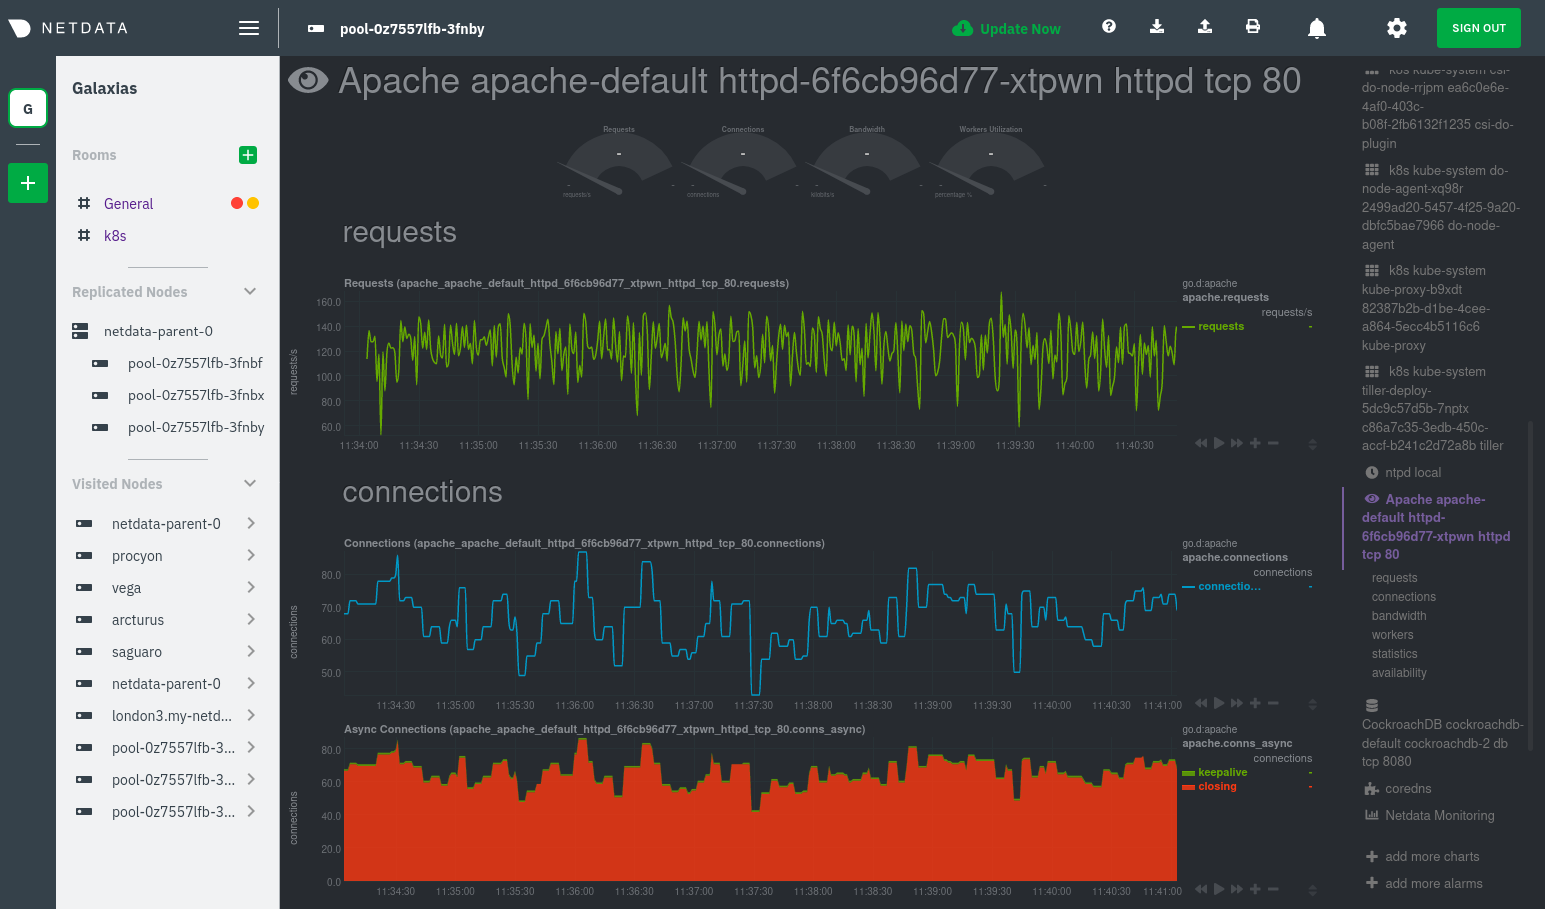Click the Requests chart resize handle
The width and height of the screenshot is (1545, 909).
click(x=1313, y=444)
